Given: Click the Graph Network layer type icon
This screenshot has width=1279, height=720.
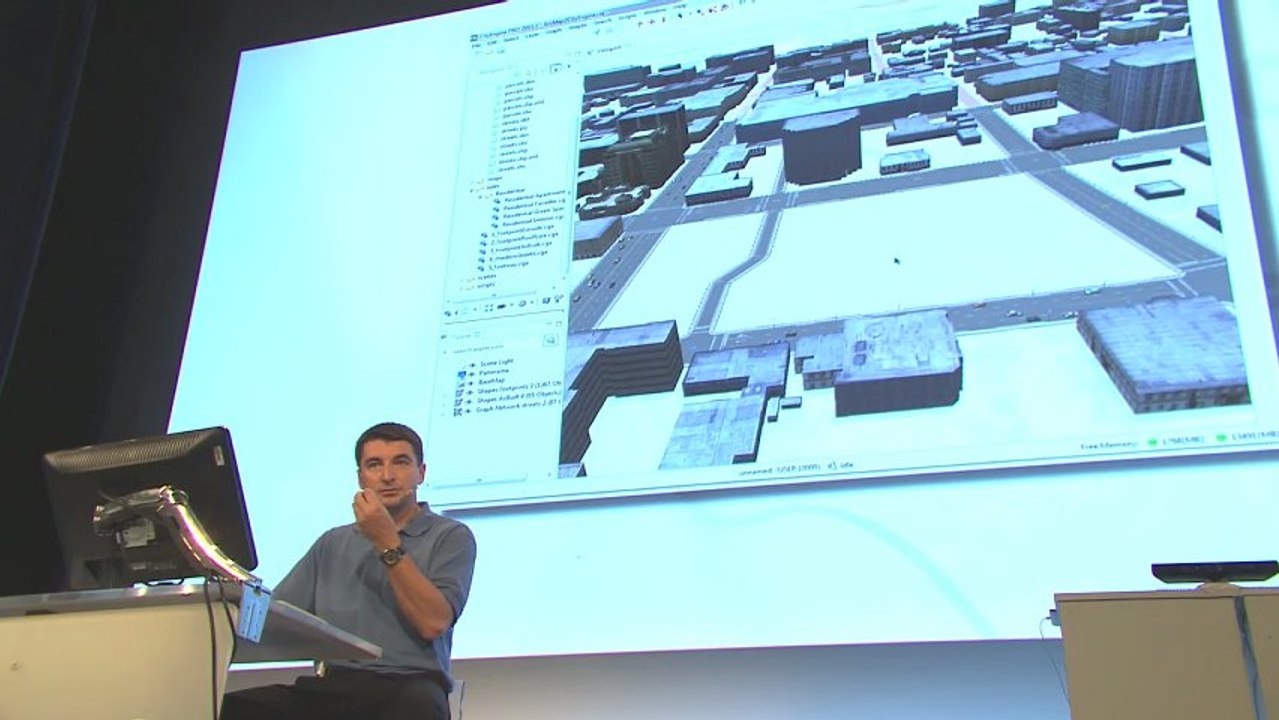Looking at the screenshot, I should click(458, 412).
